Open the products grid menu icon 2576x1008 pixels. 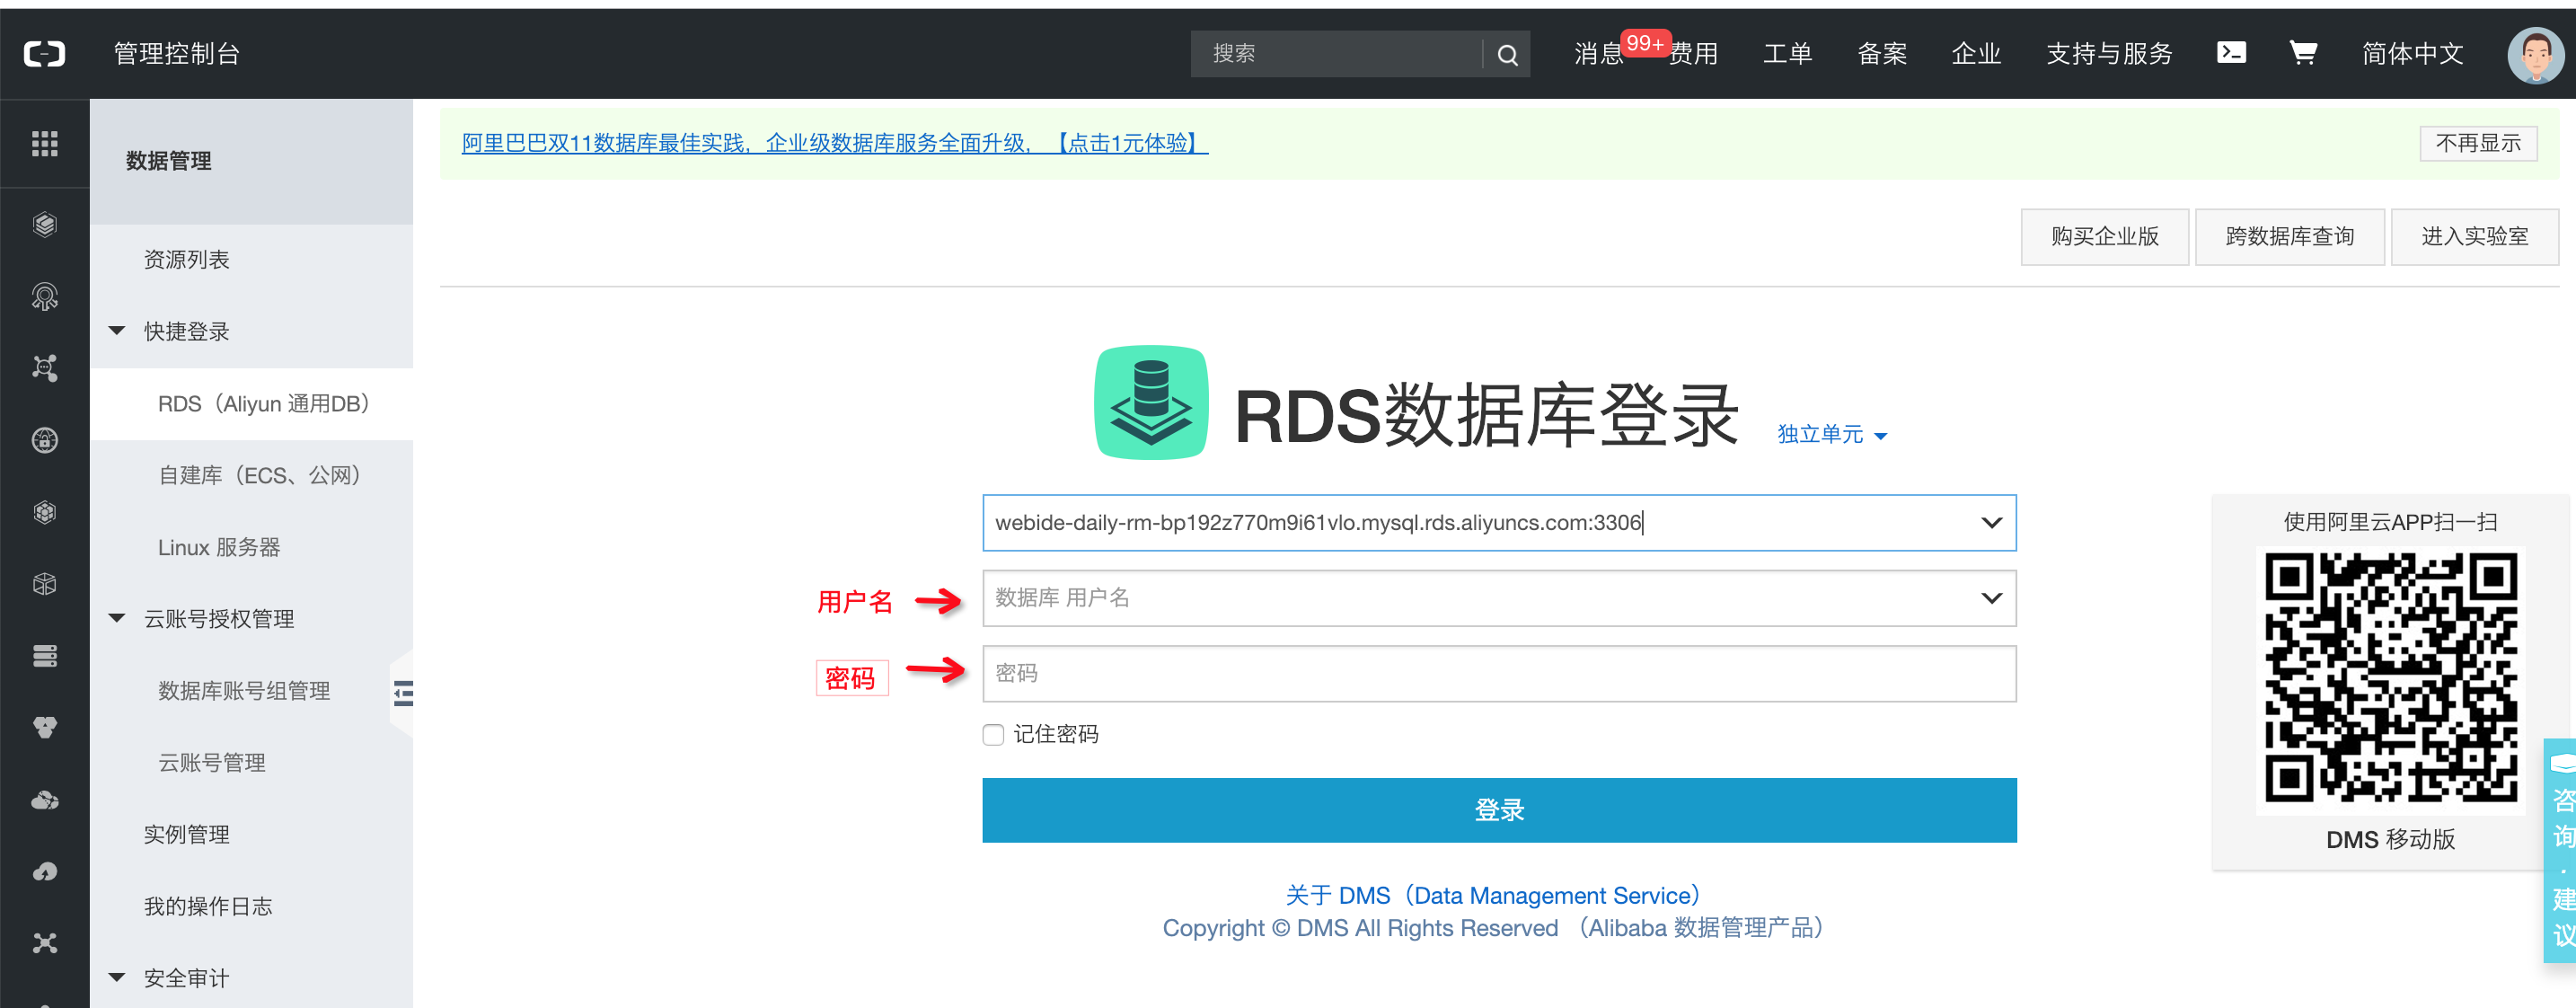tap(44, 143)
